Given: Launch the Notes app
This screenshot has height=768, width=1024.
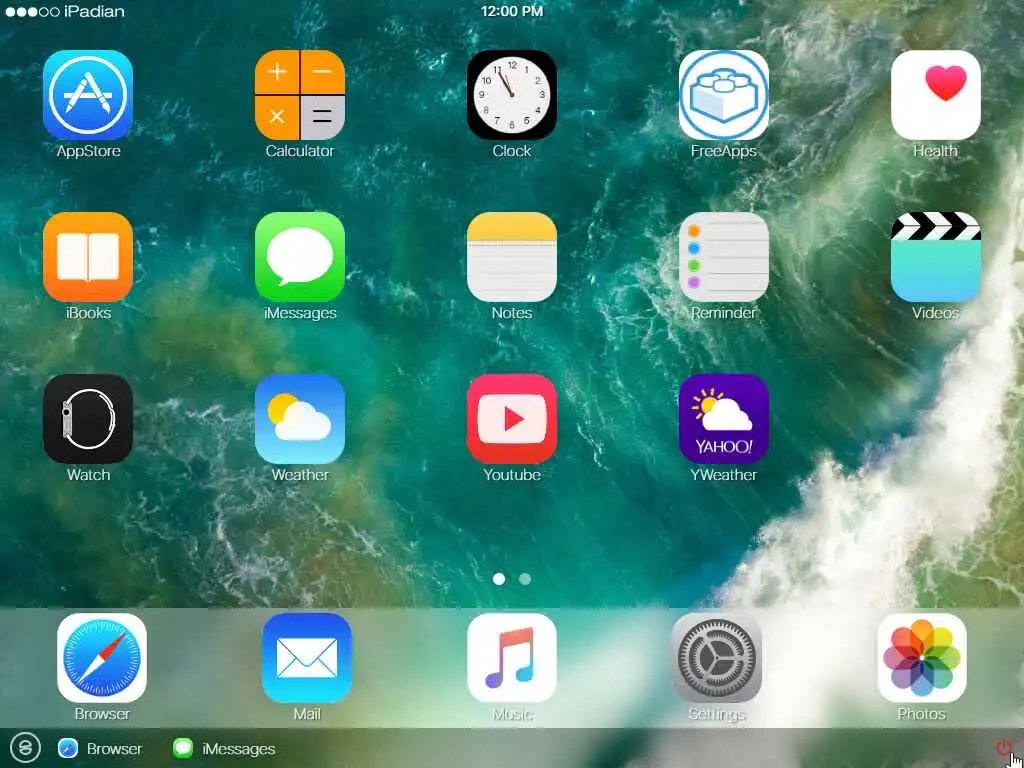Looking at the screenshot, I should pos(512,257).
